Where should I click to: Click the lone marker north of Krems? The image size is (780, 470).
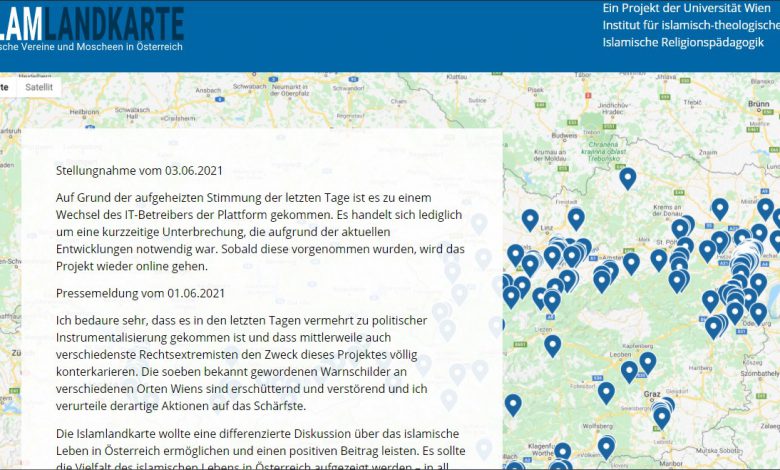[627, 178]
